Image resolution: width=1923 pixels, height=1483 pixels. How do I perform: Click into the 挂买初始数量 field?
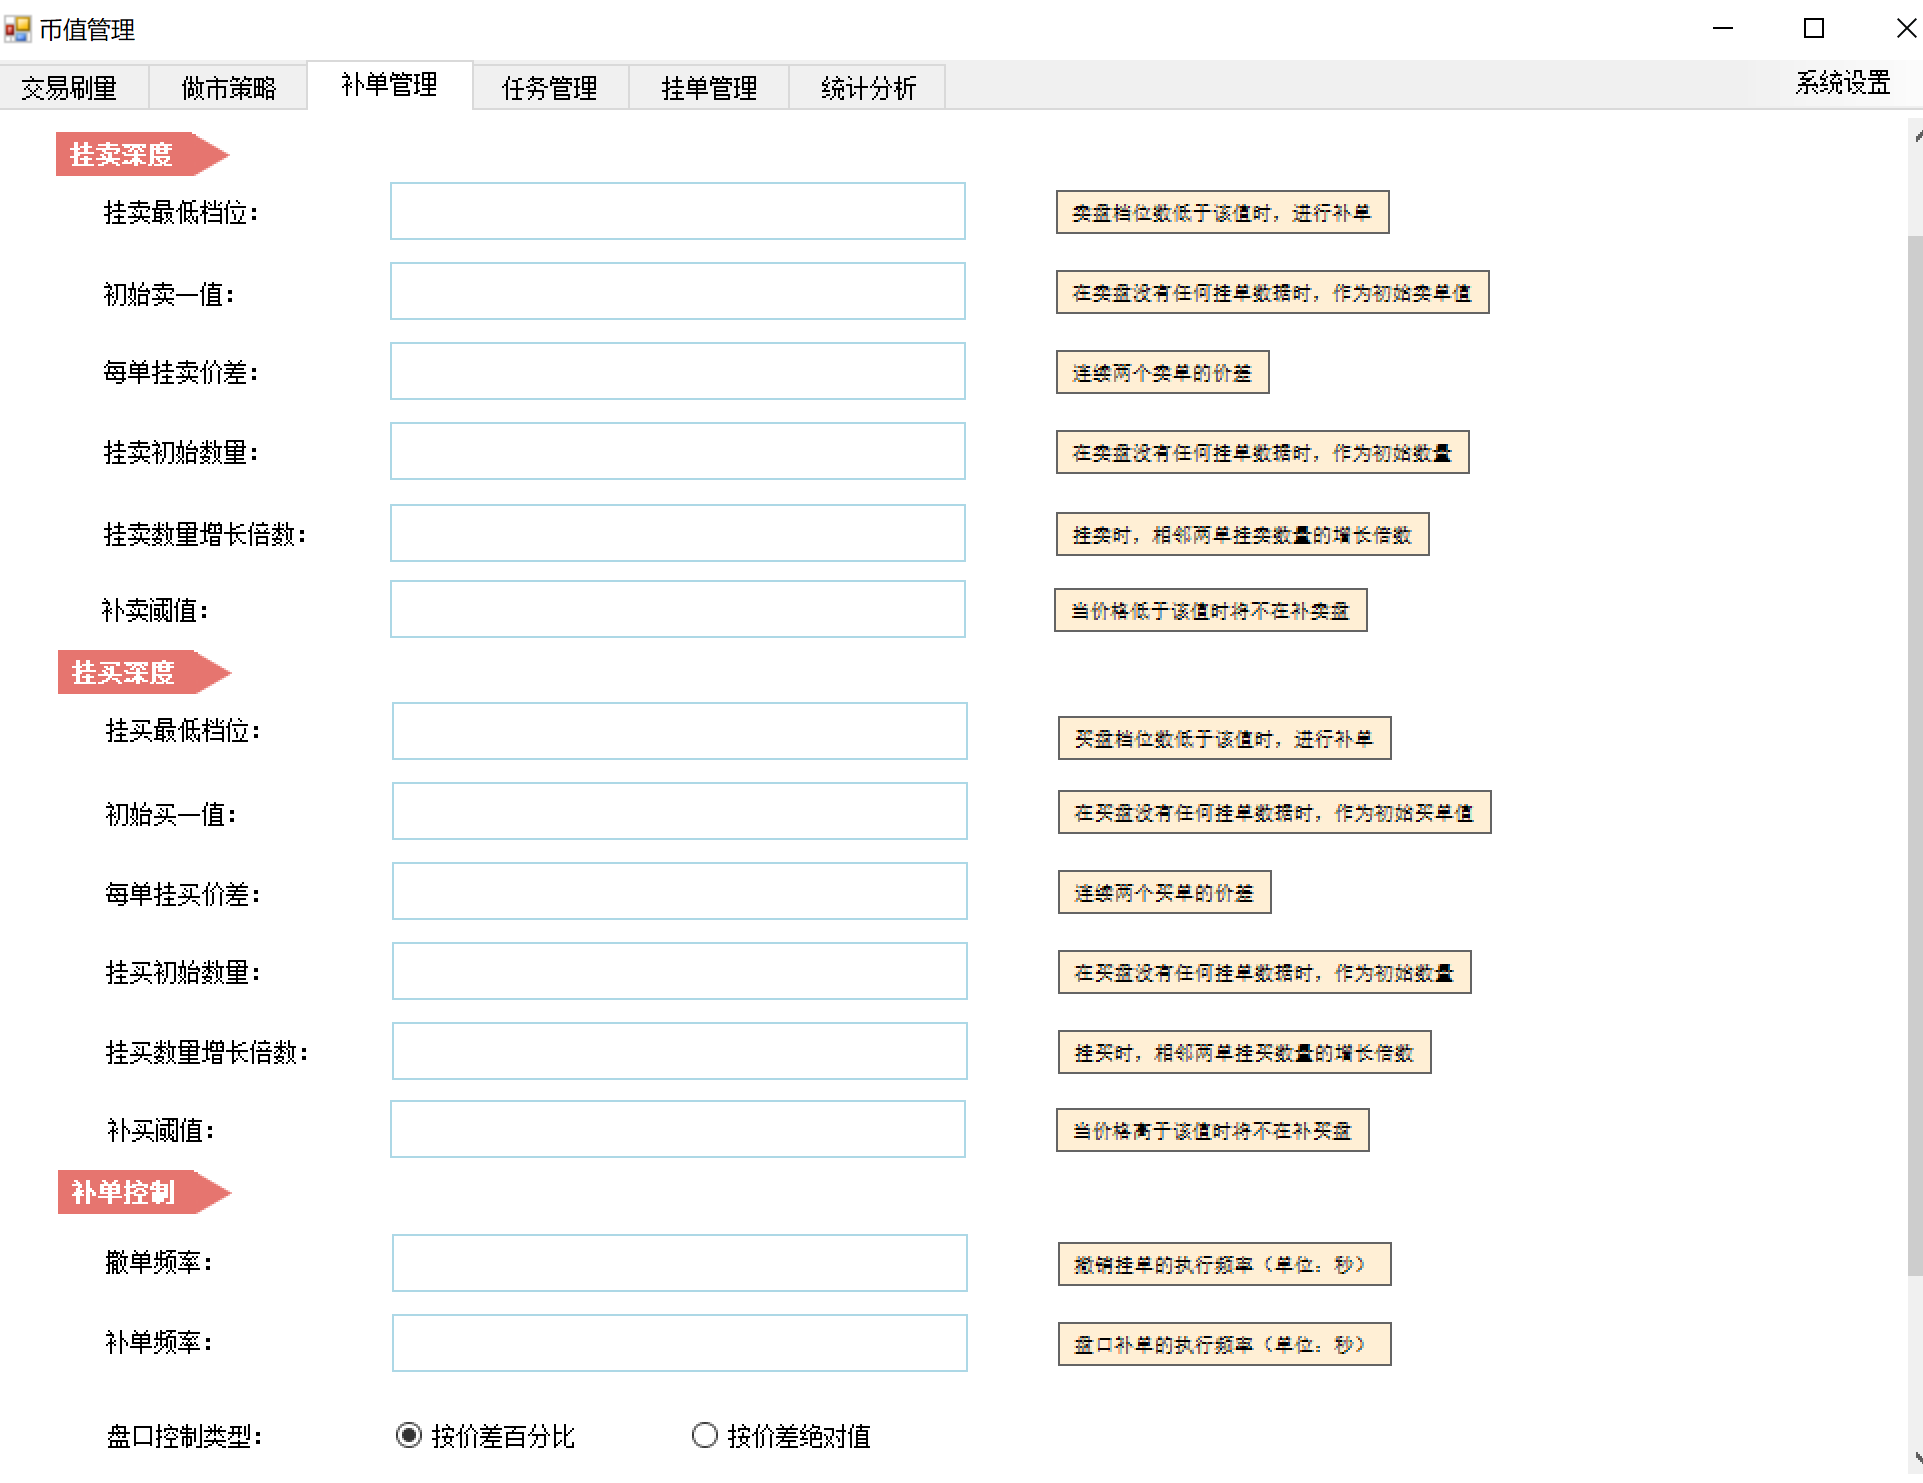click(x=680, y=971)
